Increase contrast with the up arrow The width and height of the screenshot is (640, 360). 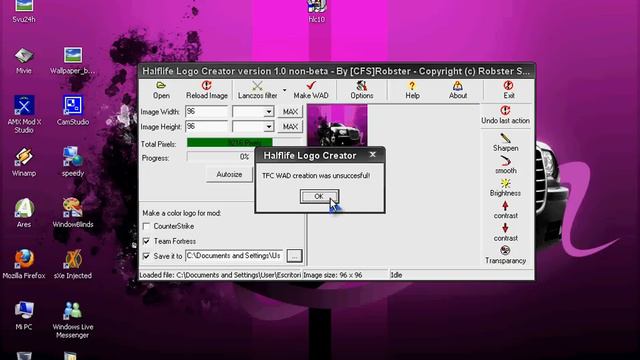(x=505, y=205)
